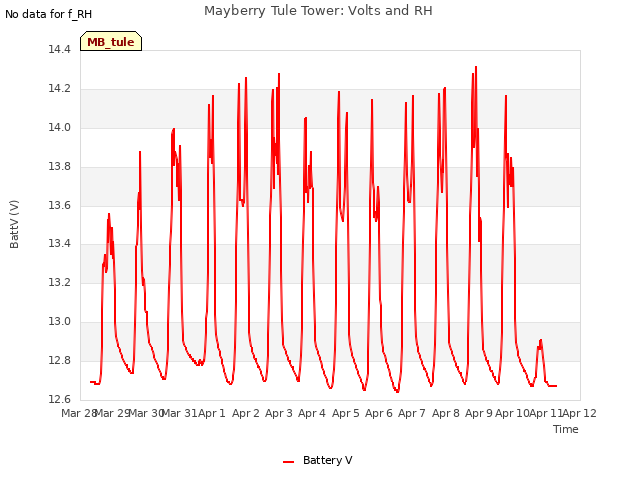Image resolution: width=640 pixels, height=480 pixels.
Task: Click the 13.2 y-axis tick label
Action: (59, 282)
